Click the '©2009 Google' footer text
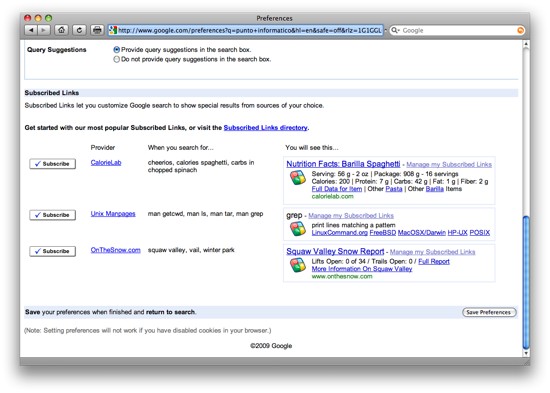This screenshot has height=393, width=550. click(271, 346)
